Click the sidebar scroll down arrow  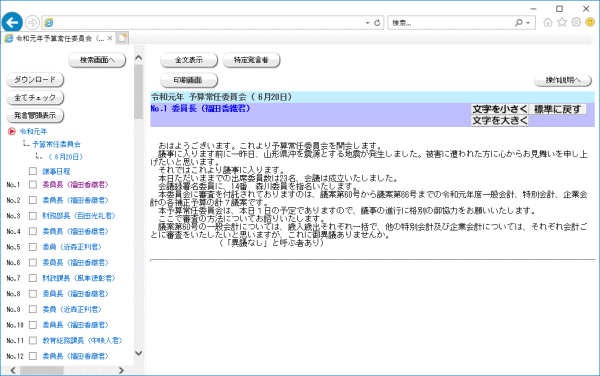click(139, 353)
